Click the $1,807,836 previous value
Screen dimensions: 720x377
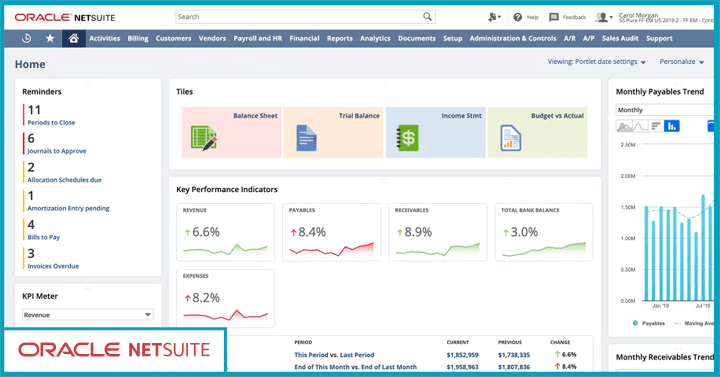pyautogui.click(x=514, y=367)
